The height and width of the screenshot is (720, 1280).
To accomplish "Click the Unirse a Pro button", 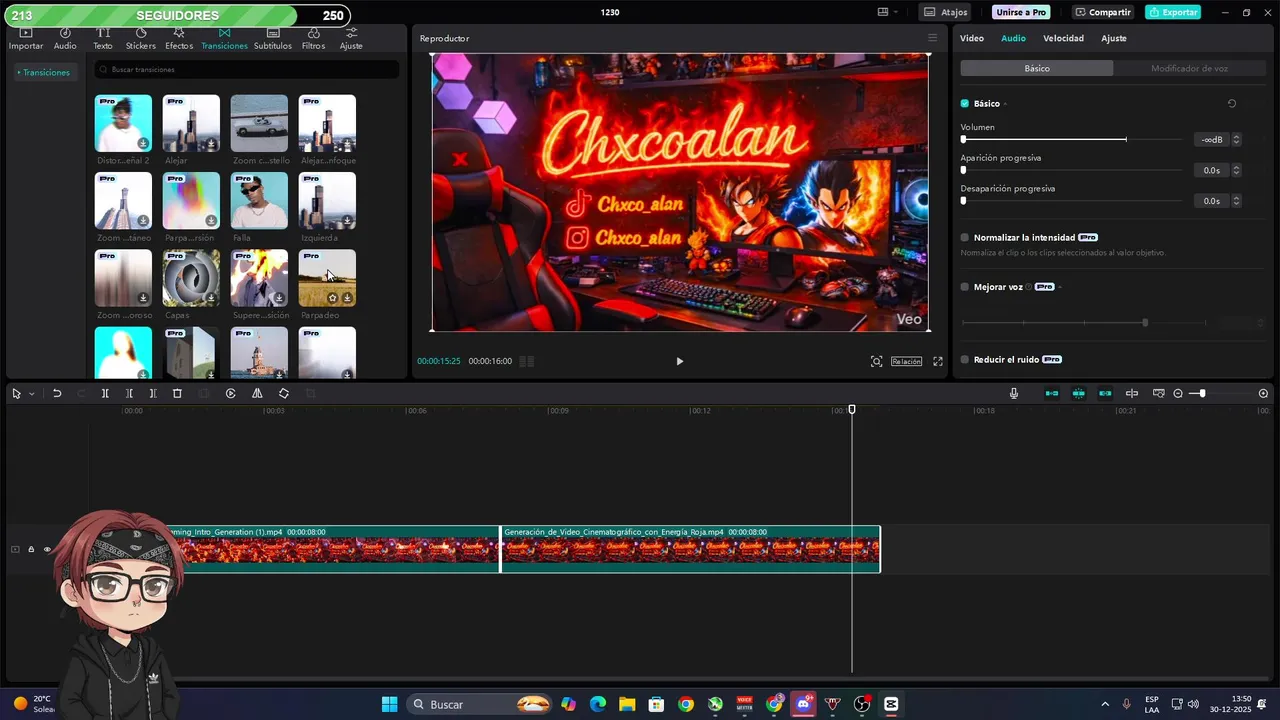I will pos(1021,12).
